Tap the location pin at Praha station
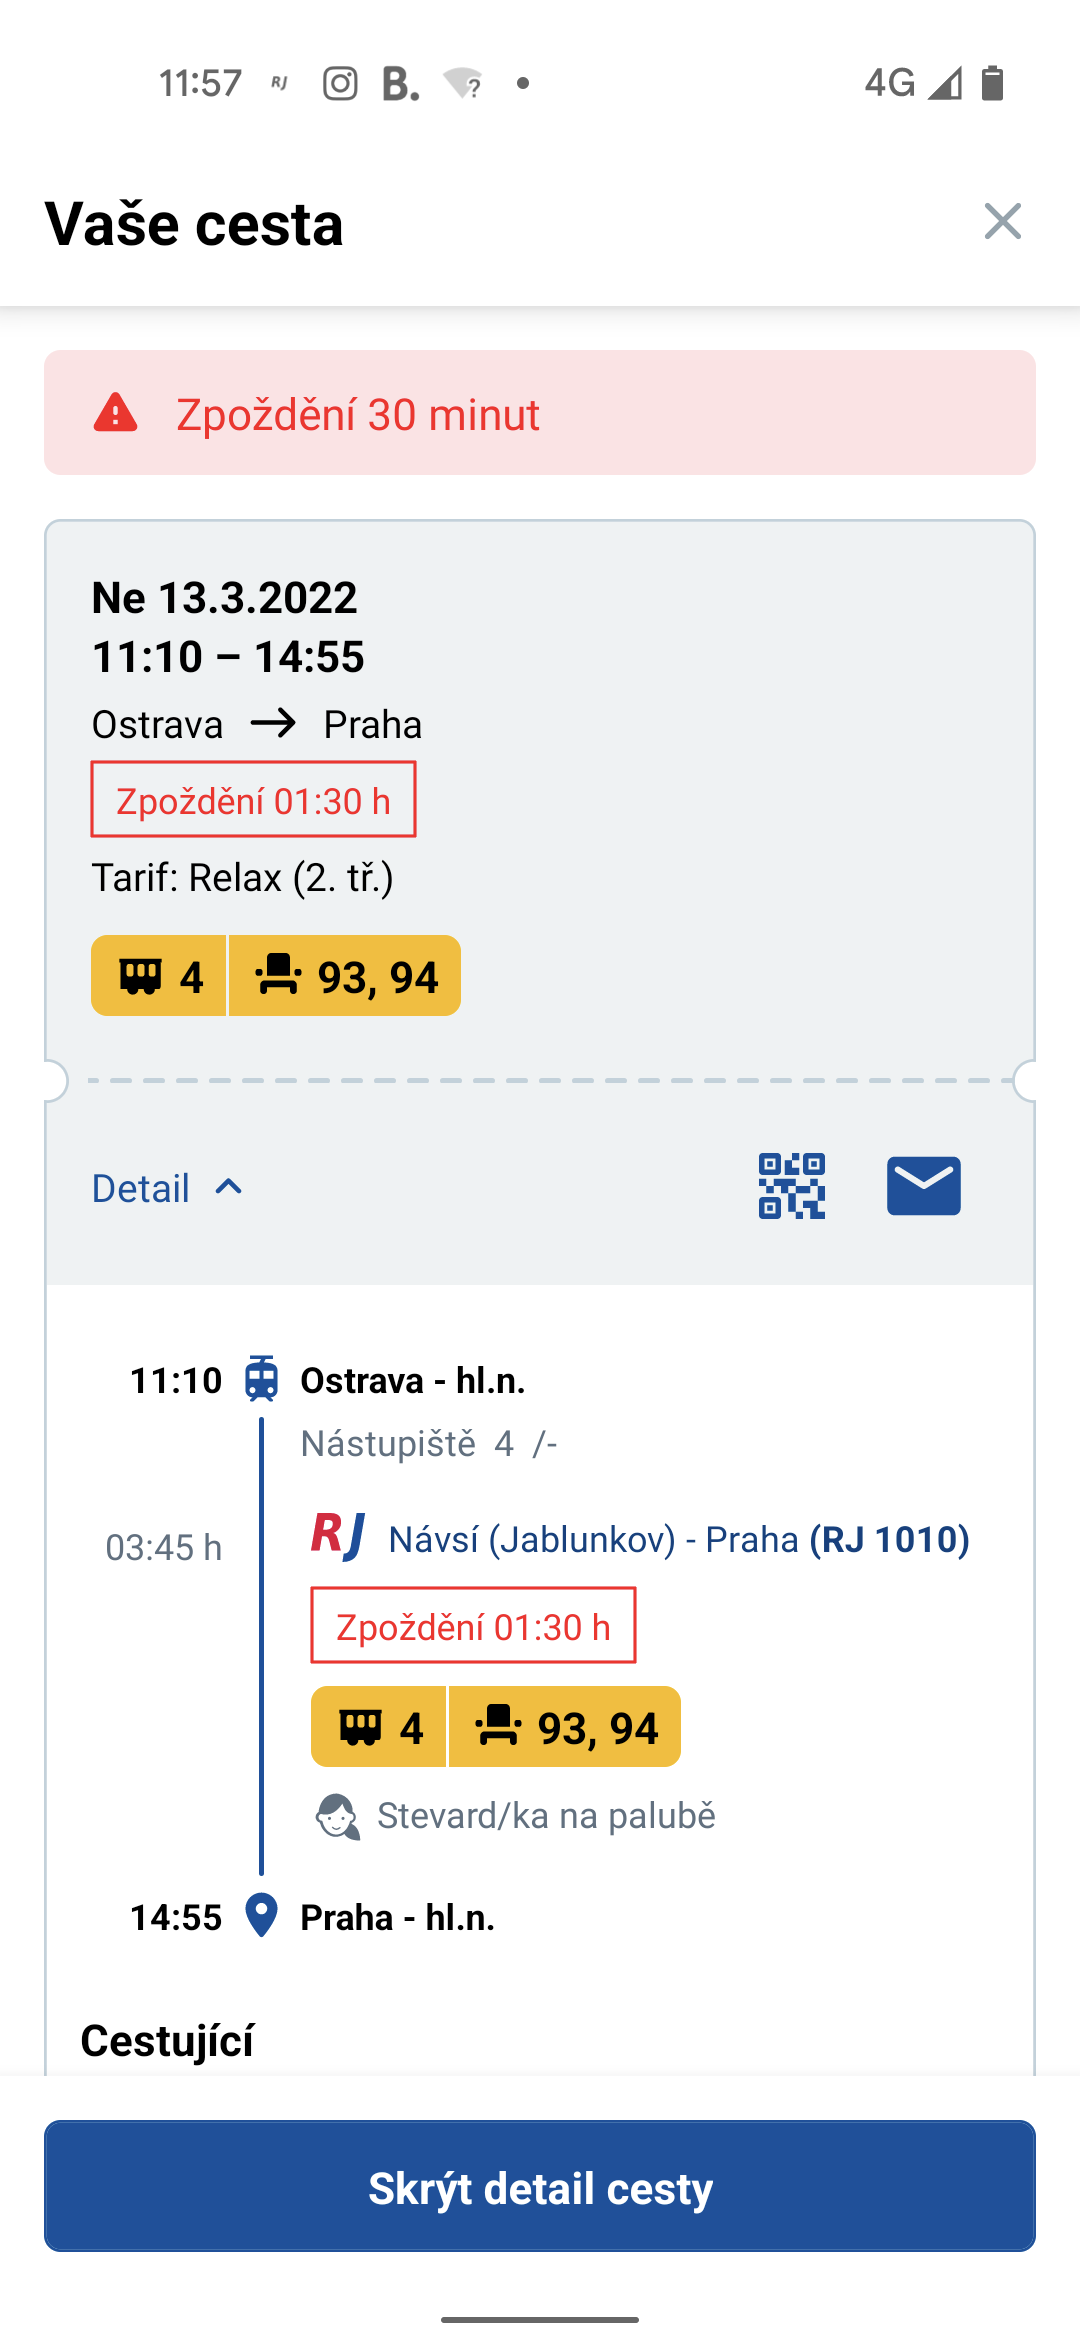The height and width of the screenshot is (2340, 1080). (262, 1916)
